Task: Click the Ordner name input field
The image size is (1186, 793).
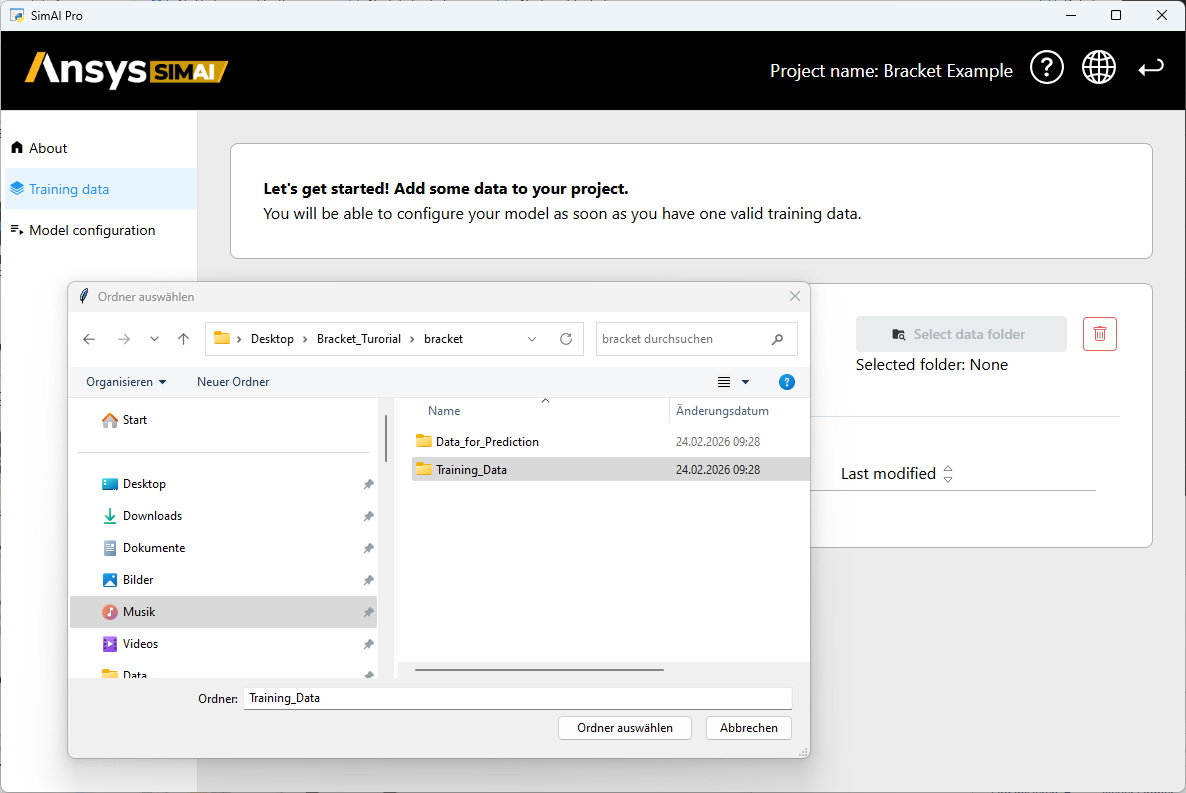Action: tap(517, 698)
